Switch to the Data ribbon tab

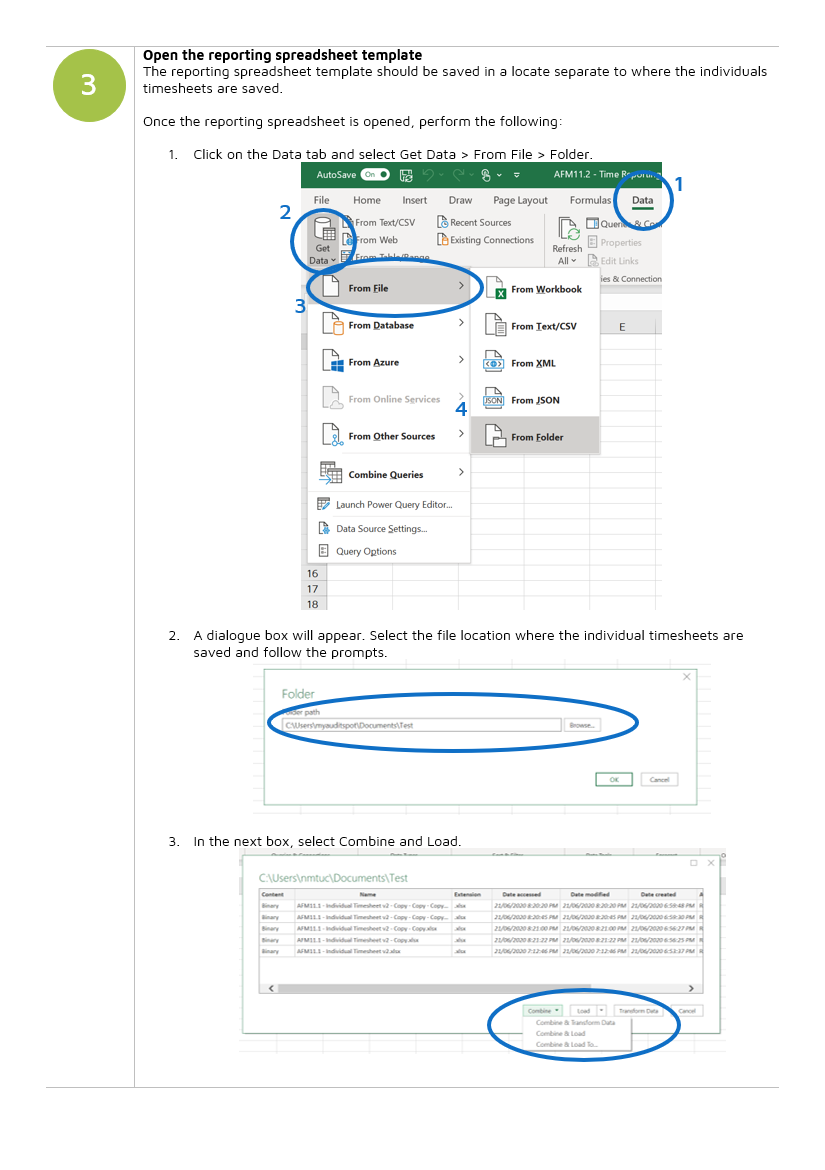coord(641,200)
